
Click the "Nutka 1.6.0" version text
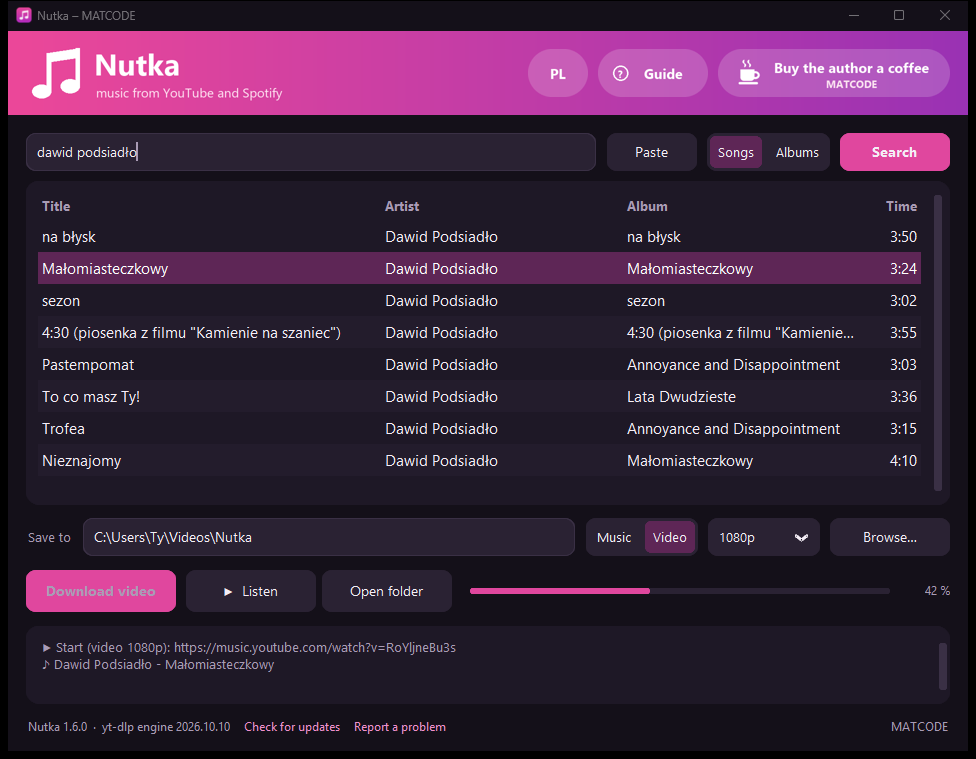(x=58, y=727)
